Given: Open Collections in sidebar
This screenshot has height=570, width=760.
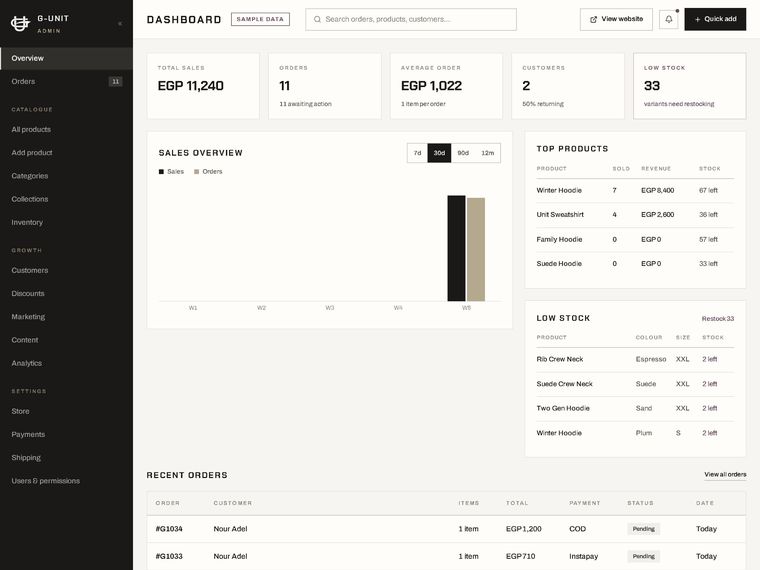Looking at the screenshot, I should tap(66, 199).
